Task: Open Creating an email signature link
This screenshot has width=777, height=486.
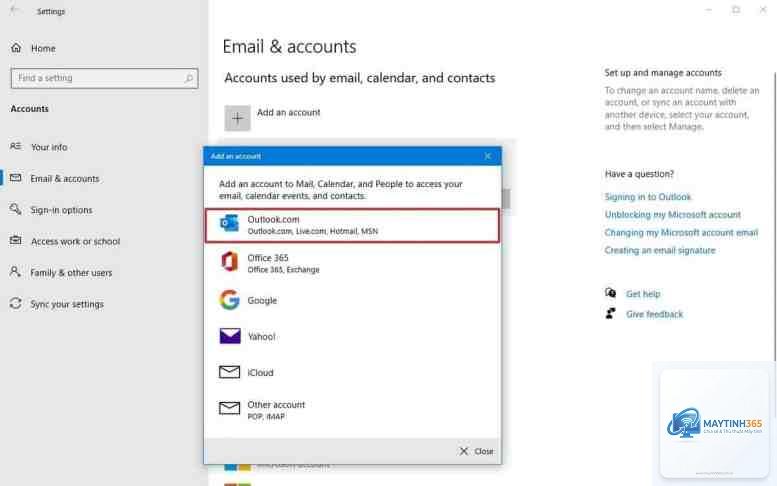Action: pos(660,250)
